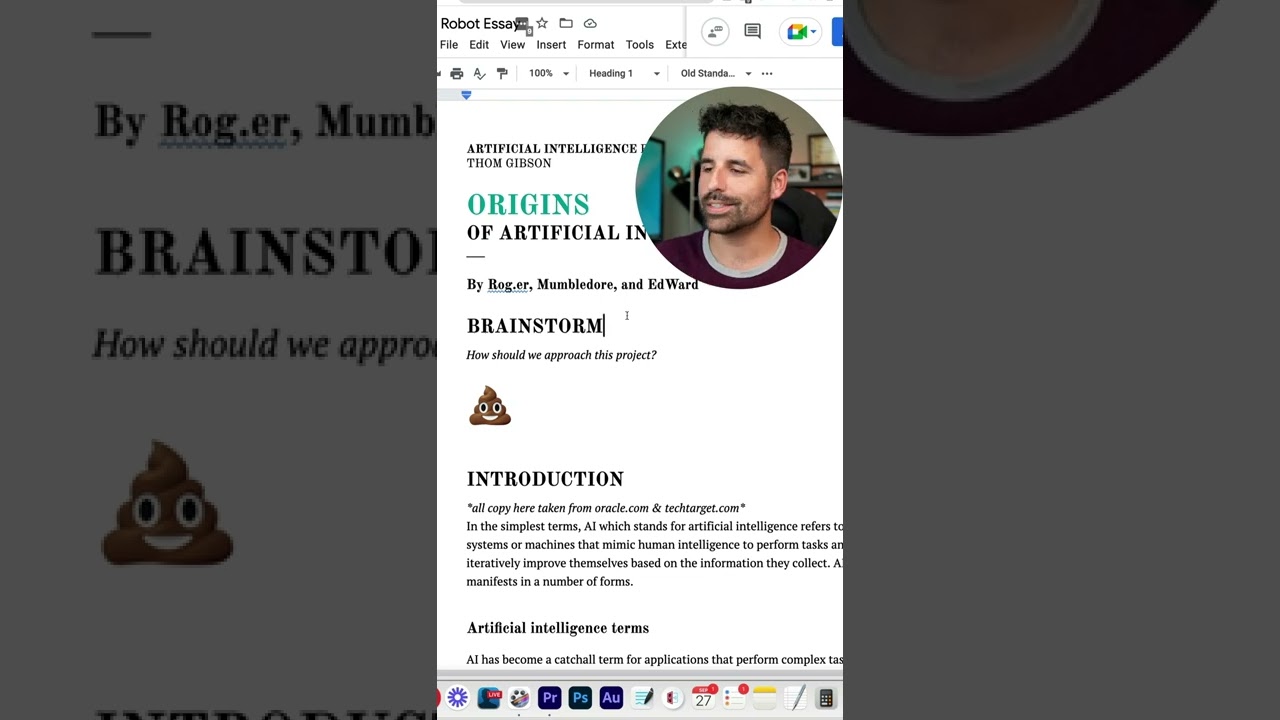Click the Share button
The width and height of the screenshot is (1280, 720).
coord(838,31)
